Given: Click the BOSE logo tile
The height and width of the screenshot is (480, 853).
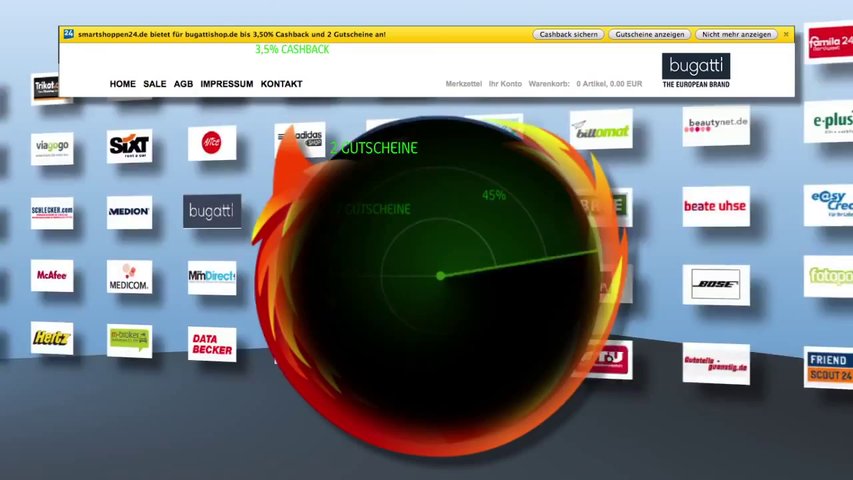Looking at the screenshot, I should (x=715, y=284).
